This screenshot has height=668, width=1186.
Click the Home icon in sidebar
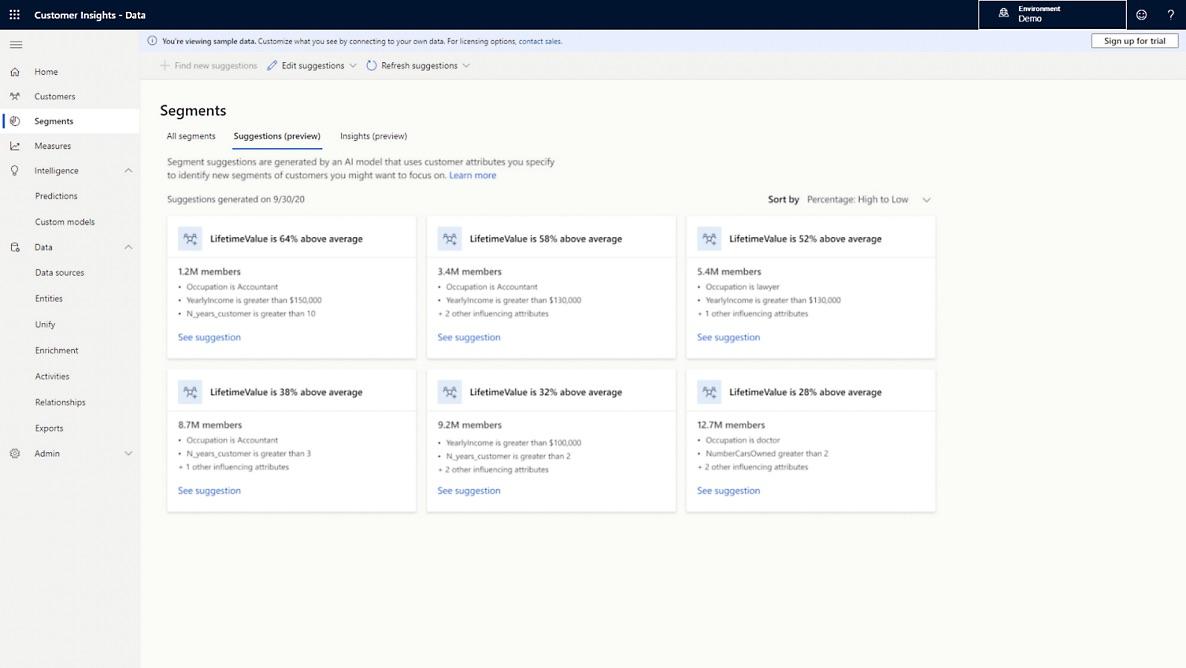tap(15, 72)
